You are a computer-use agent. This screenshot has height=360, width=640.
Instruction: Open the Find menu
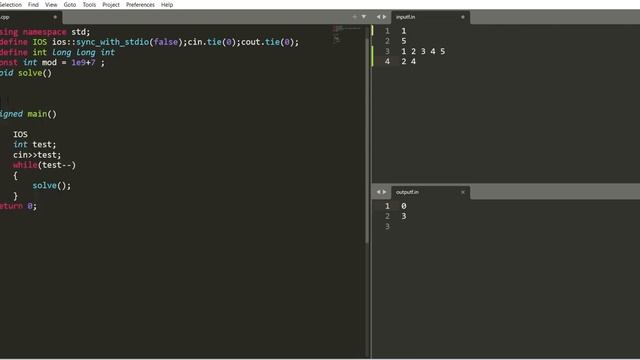33,4
